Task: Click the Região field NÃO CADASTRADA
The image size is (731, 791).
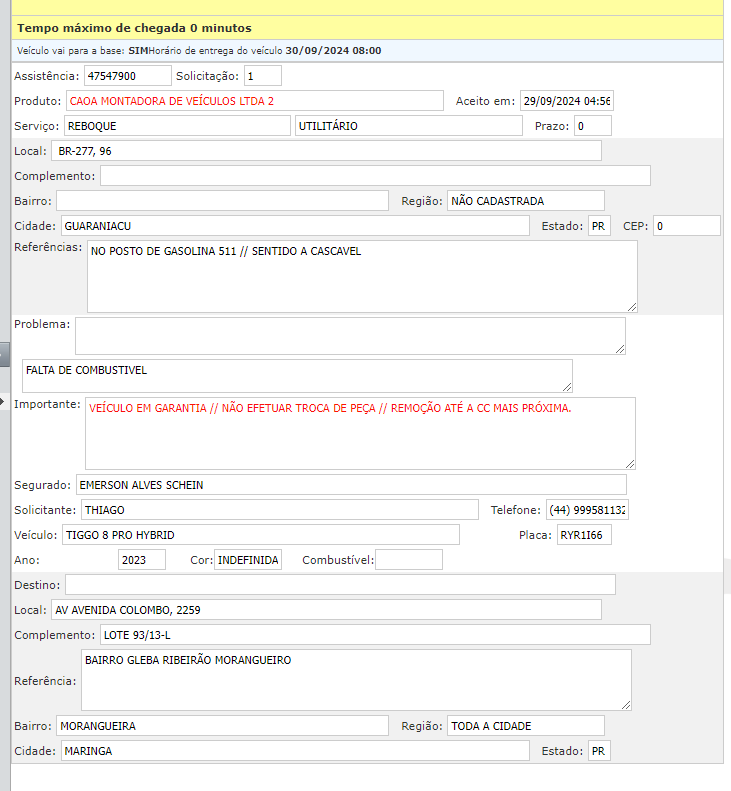Action: point(526,201)
